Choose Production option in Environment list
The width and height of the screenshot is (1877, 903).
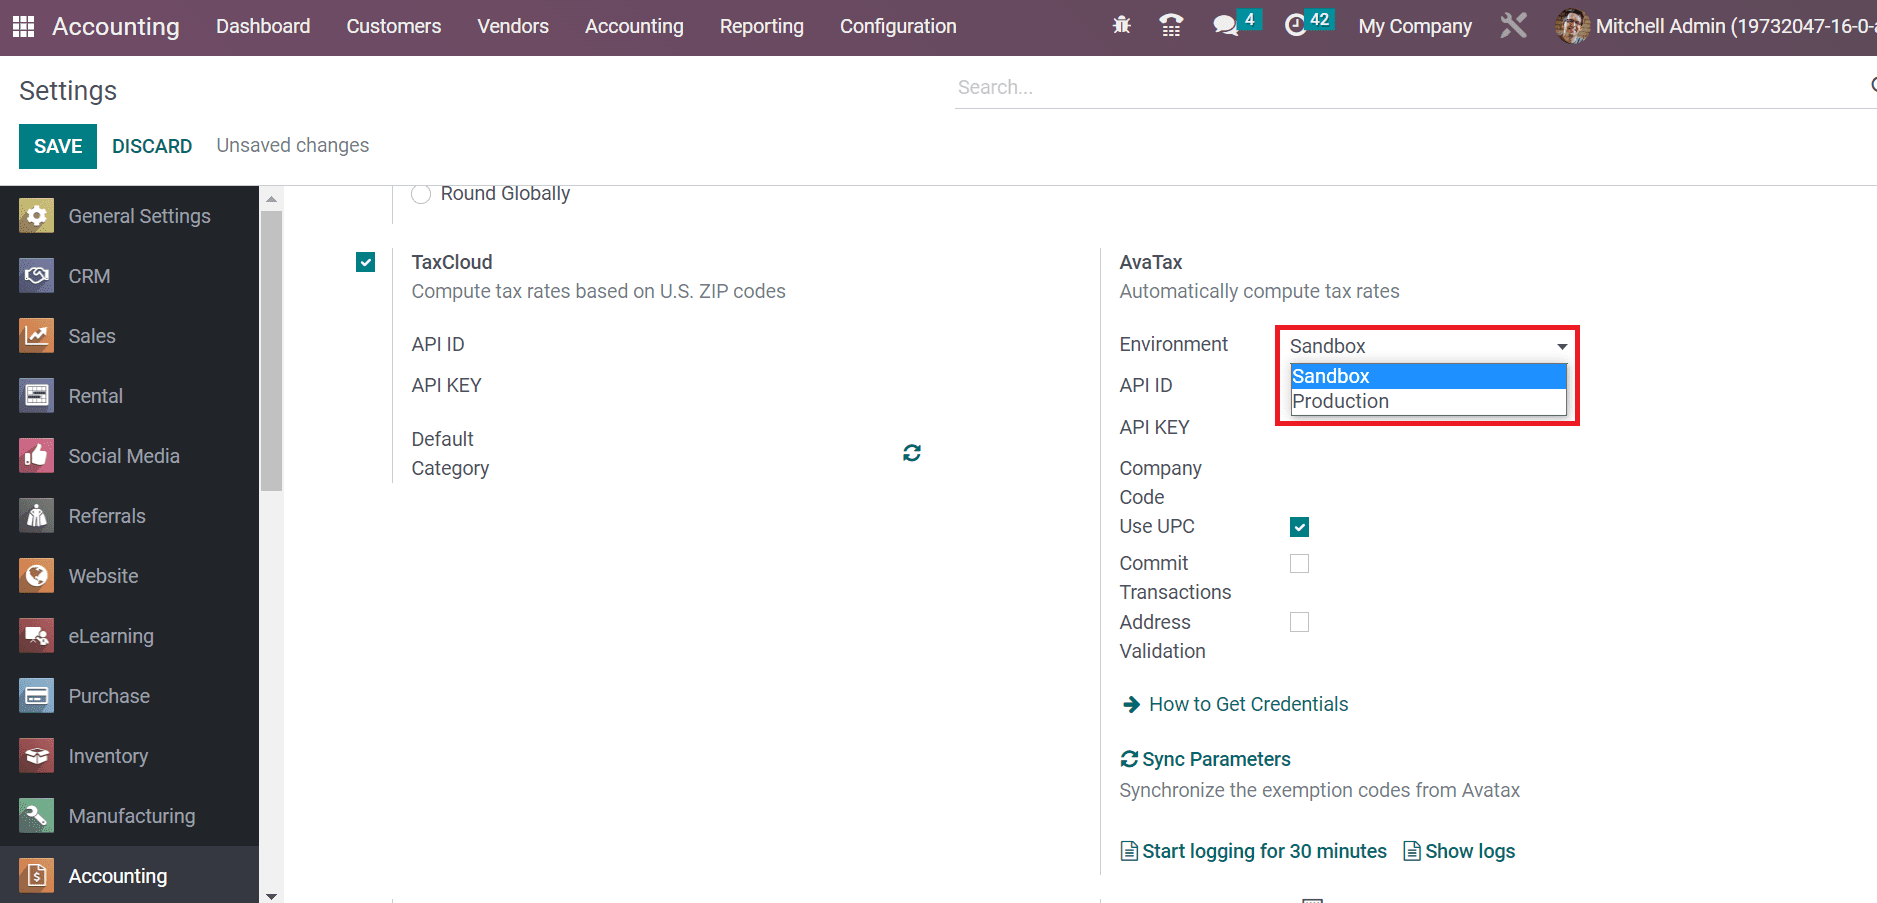point(1428,401)
